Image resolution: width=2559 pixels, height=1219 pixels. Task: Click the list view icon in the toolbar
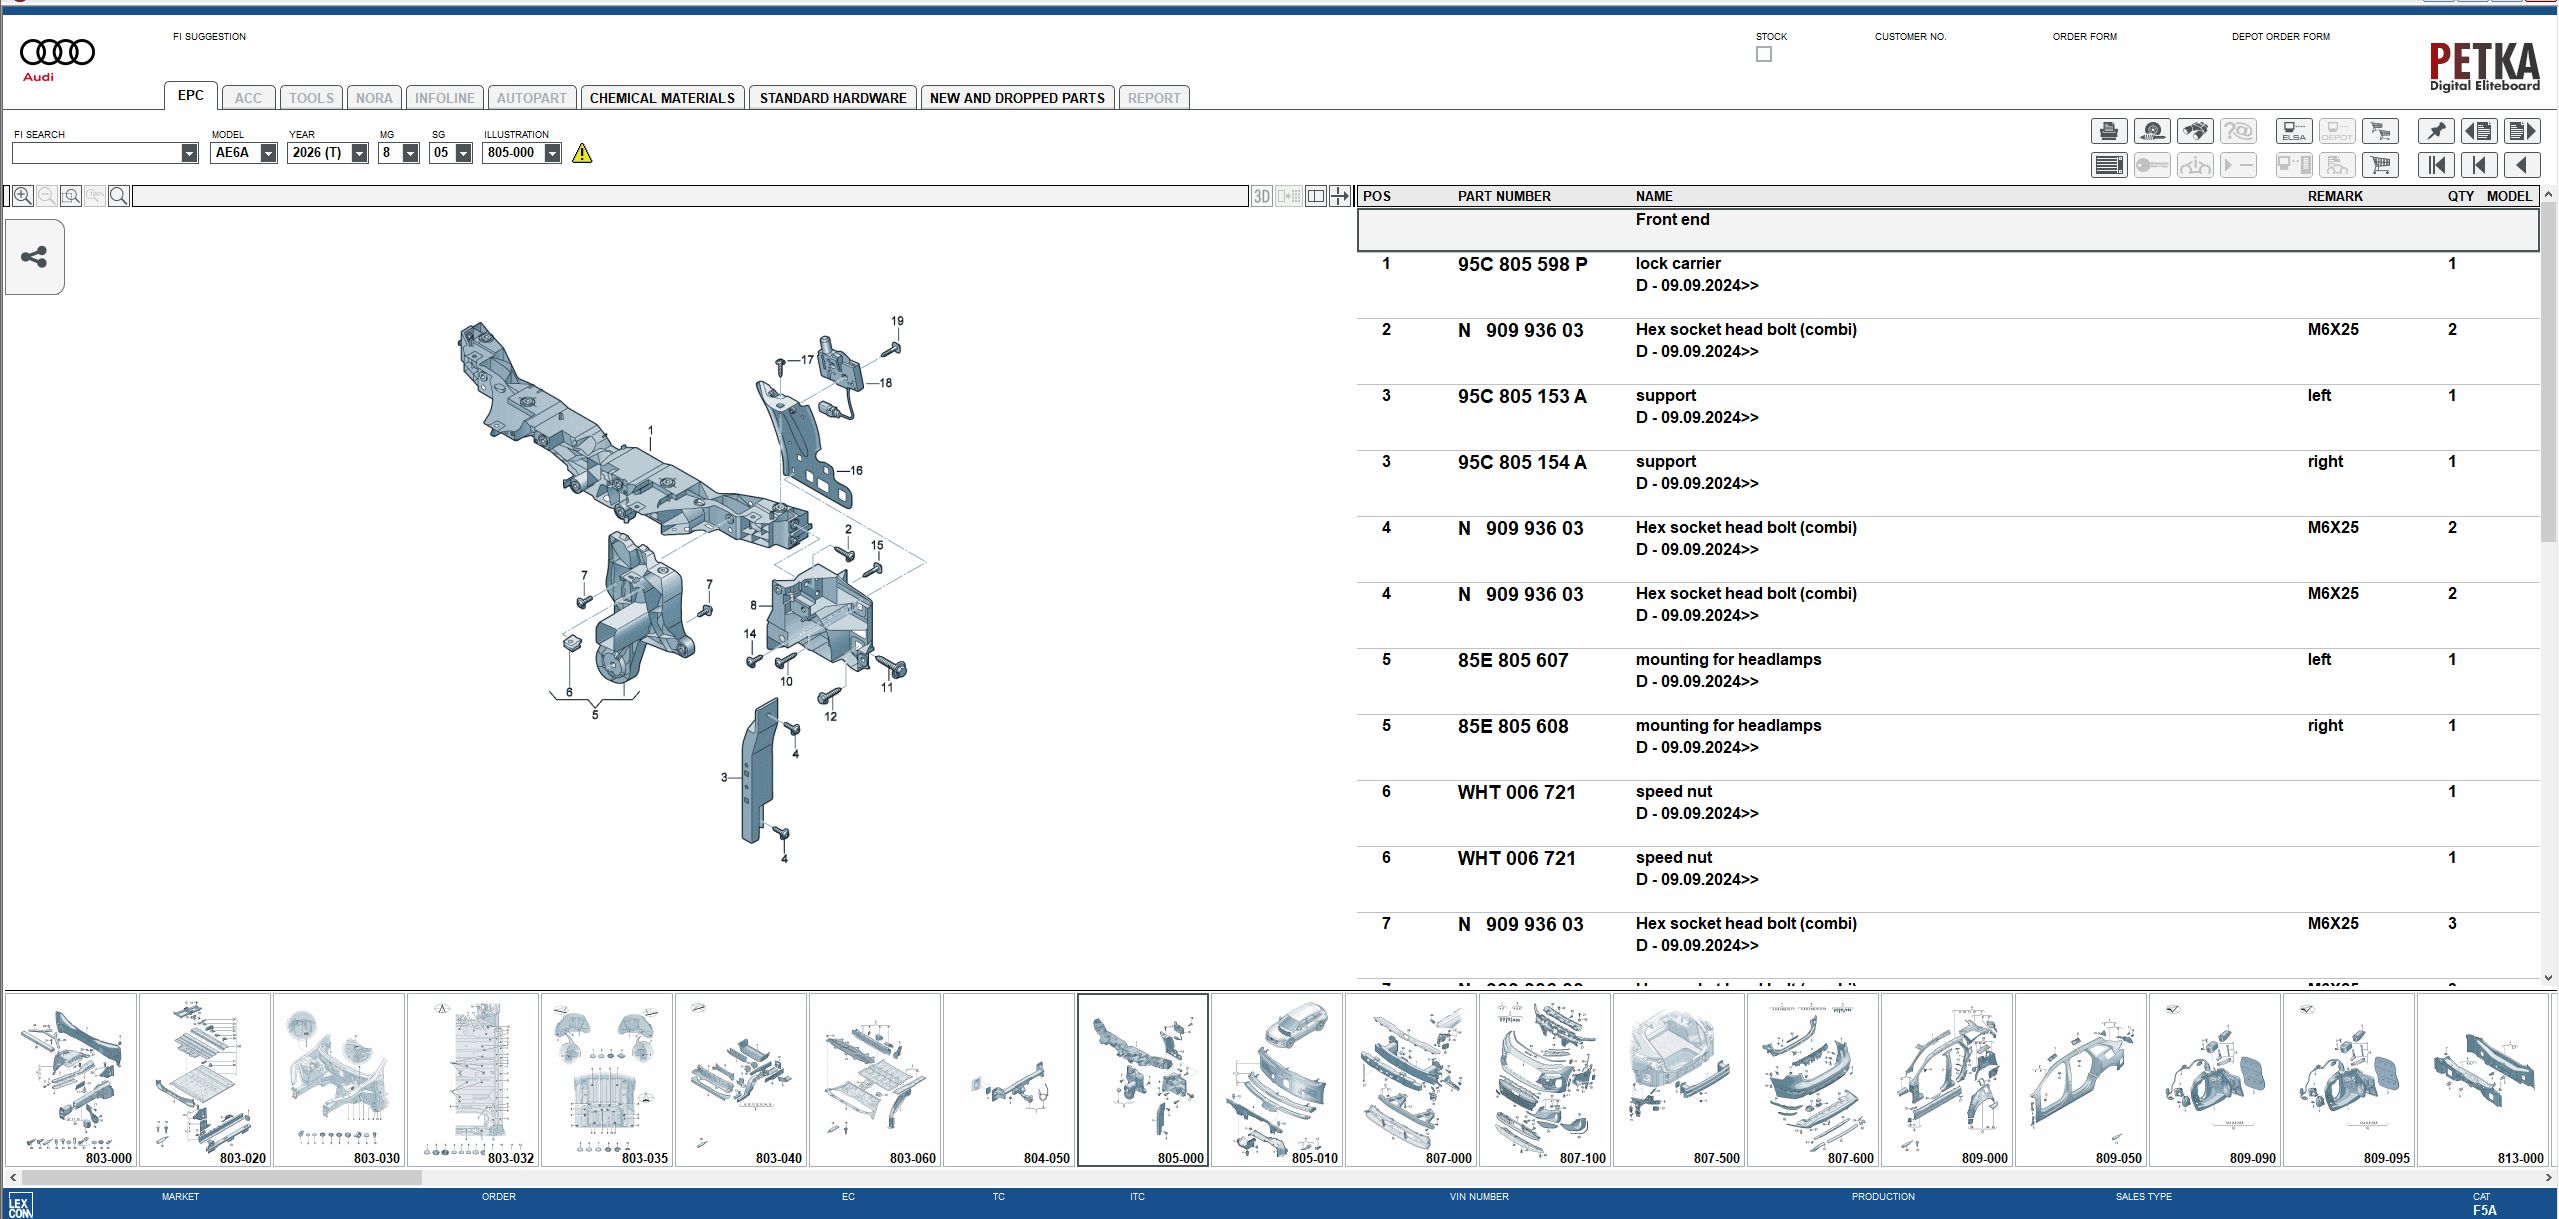2109,166
